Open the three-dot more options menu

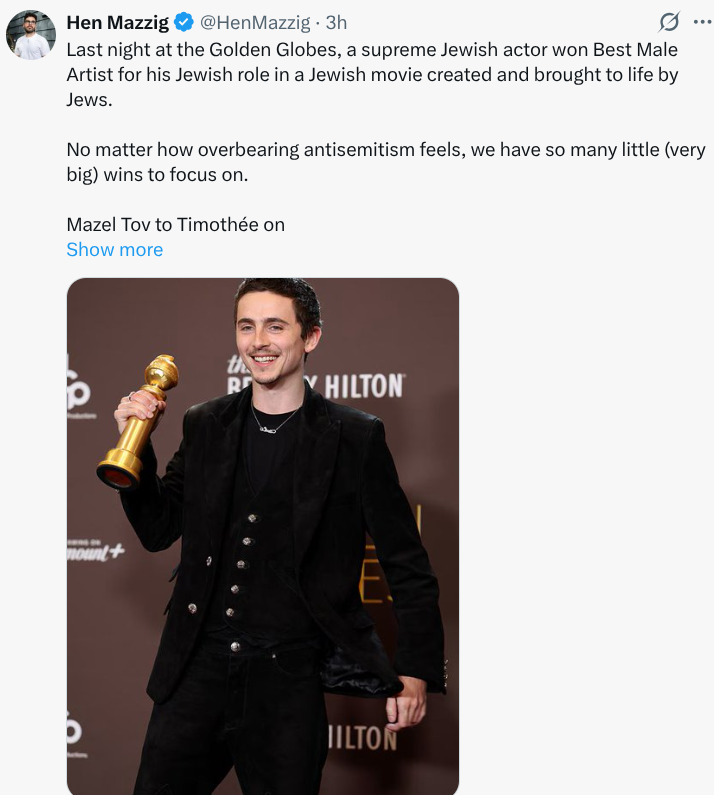click(x=702, y=22)
